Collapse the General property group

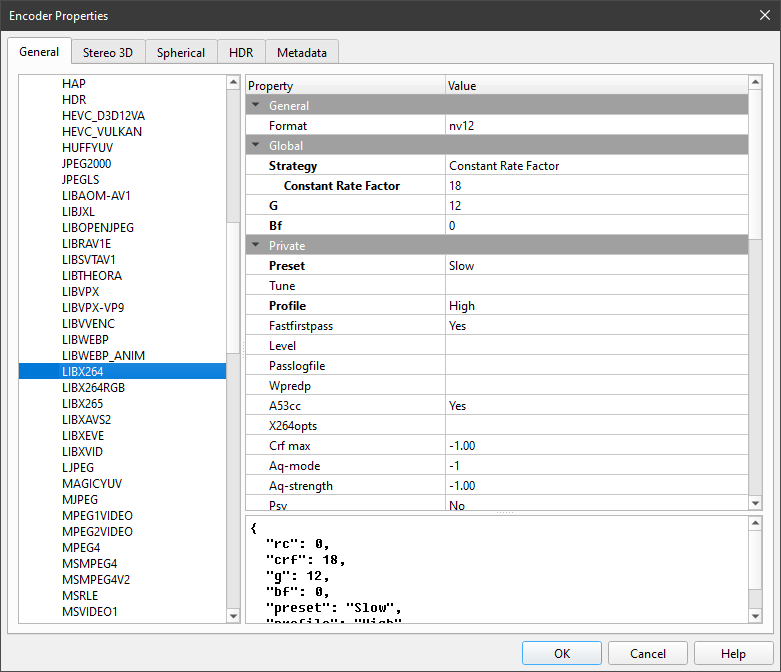tap(256, 106)
